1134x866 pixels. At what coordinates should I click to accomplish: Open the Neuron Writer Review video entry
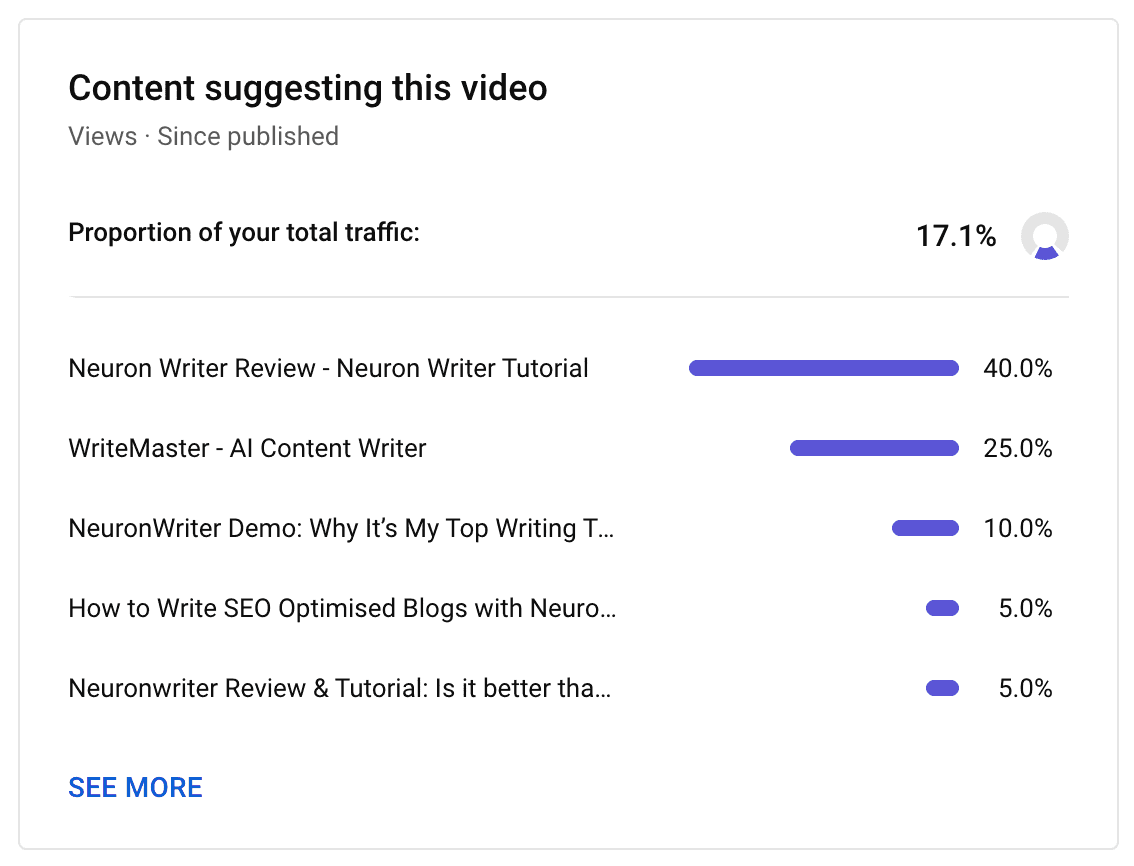tap(327, 368)
